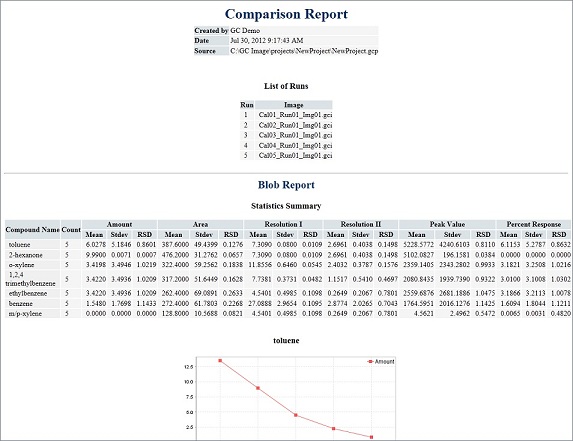Click toluene in the compound name column
The image size is (573, 441).
coord(19,245)
